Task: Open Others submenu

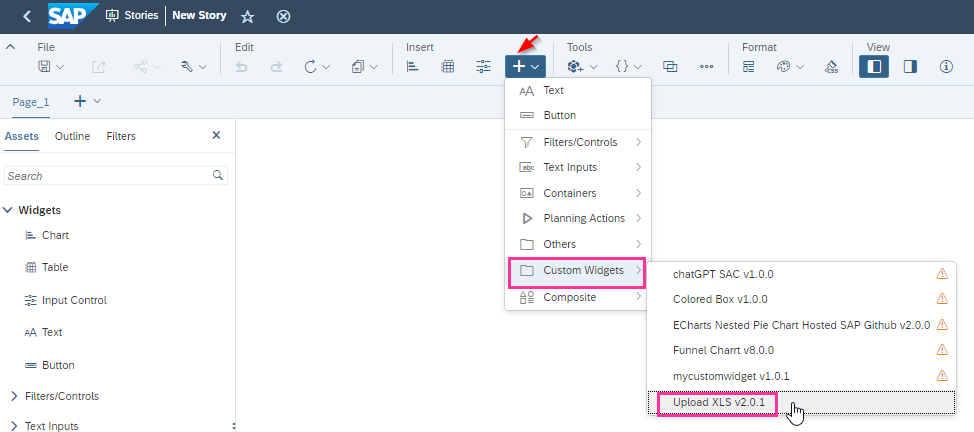Action: click(578, 244)
